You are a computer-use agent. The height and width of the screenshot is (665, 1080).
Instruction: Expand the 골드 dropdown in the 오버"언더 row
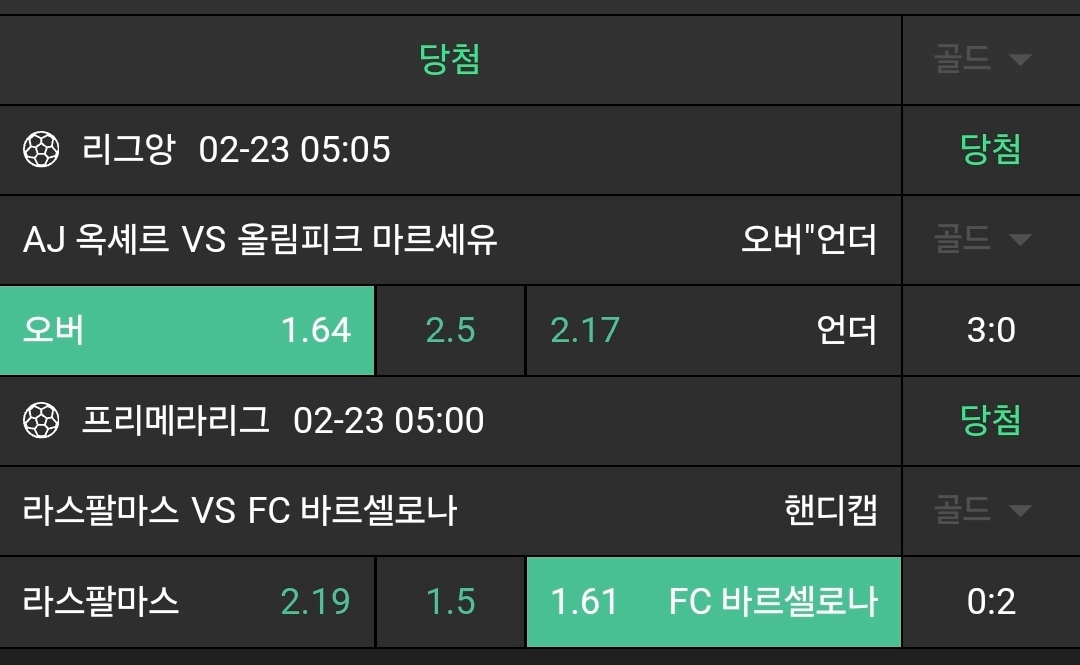click(x=990, y=240)
